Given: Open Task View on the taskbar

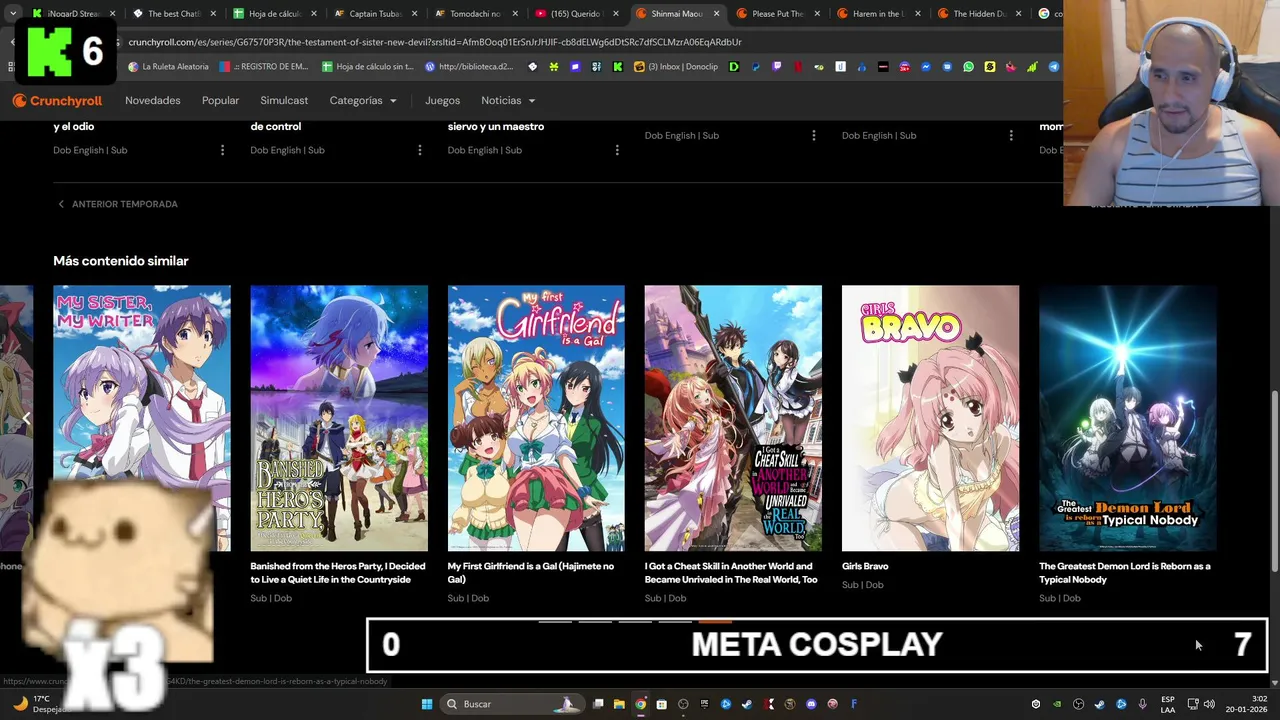Looking at the screenshot, I should click(x=598, y=704).
